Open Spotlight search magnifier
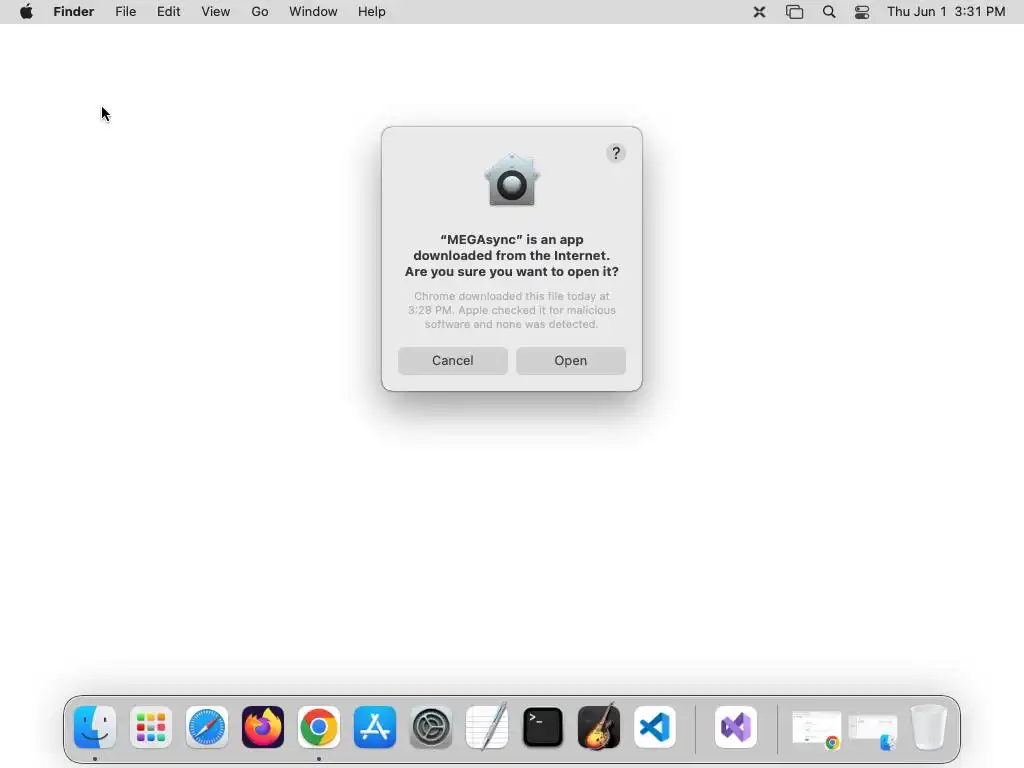Screen dimensions: 1024x768 pos(829,12)
